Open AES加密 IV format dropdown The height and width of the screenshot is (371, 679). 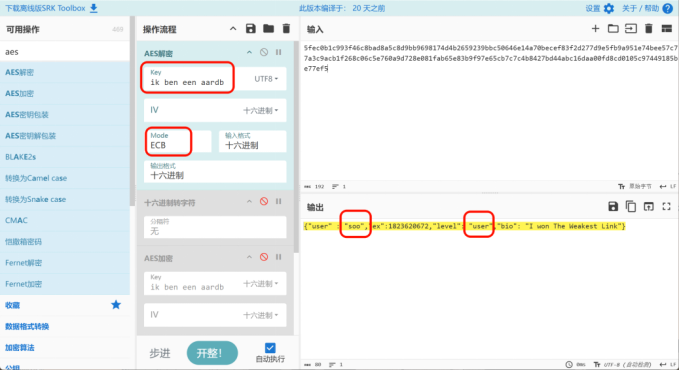[x=261, y=315]
